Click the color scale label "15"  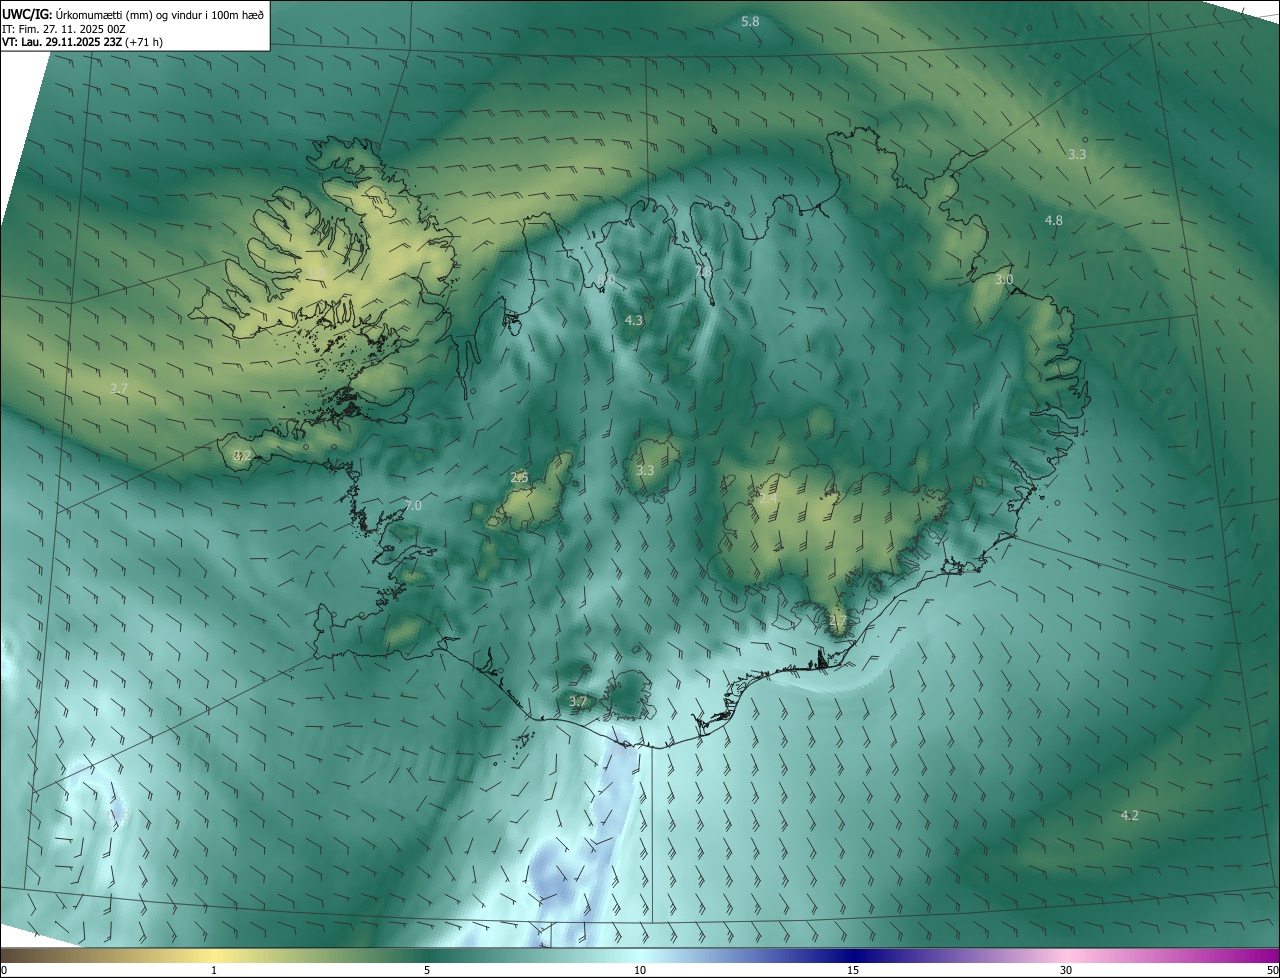(x=853, y=970)
